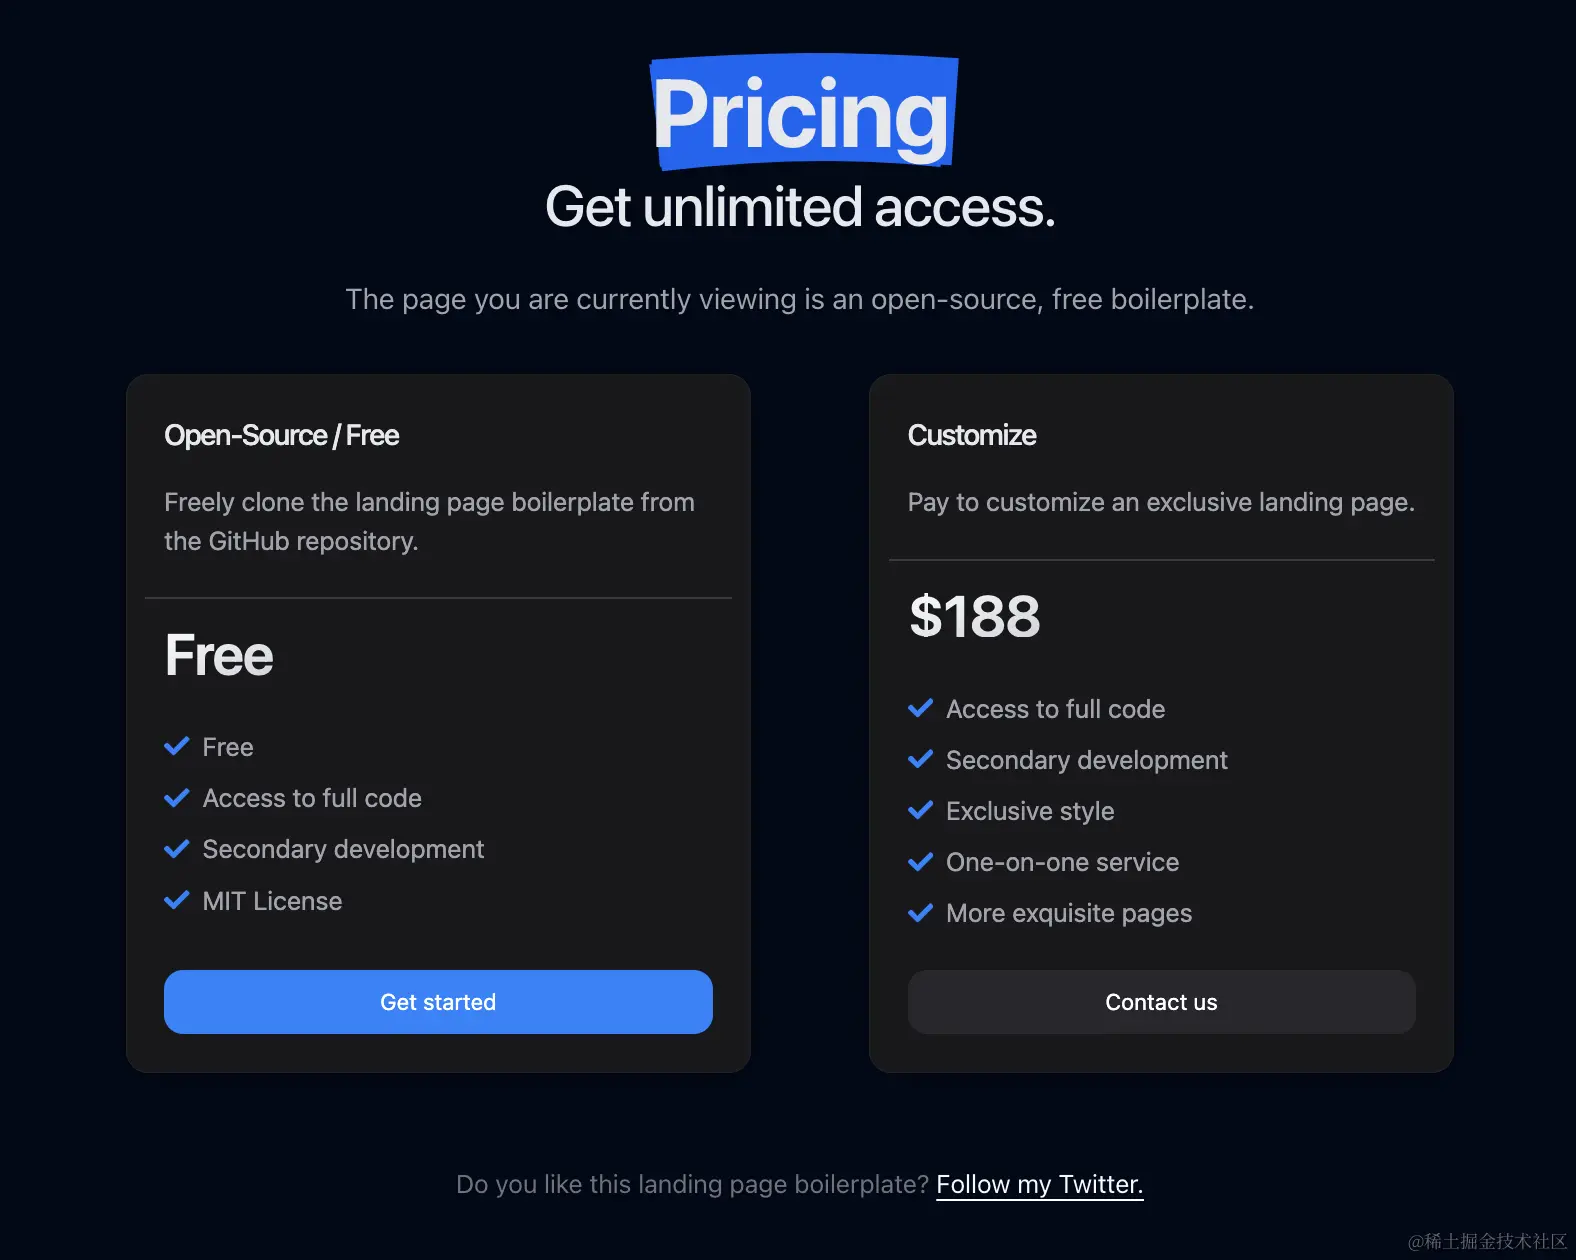The height and width of the screenshot is (1260, 1576).
Task: Open the Follow my Twitter link
Action: 1039,1185
